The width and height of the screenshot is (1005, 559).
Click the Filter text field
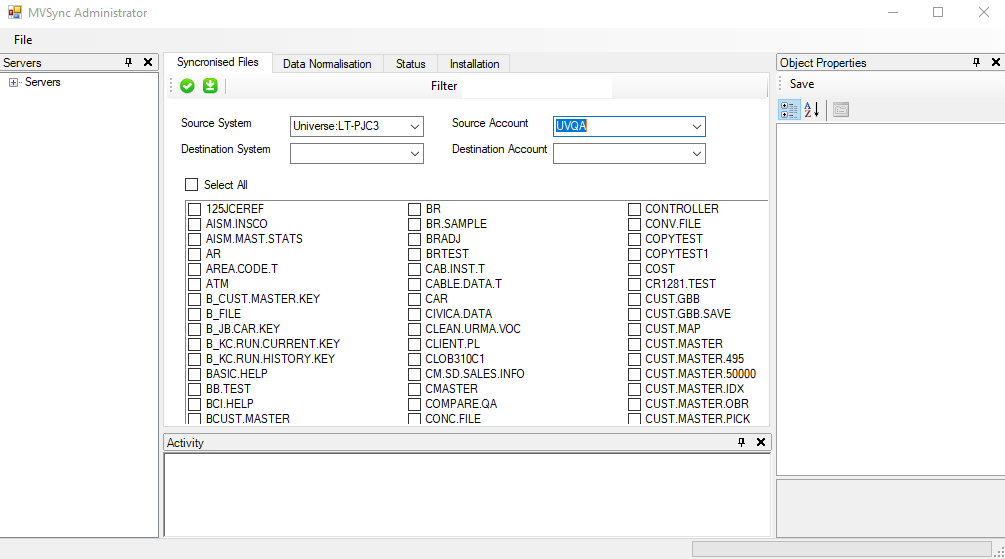(x=536, y=86)
